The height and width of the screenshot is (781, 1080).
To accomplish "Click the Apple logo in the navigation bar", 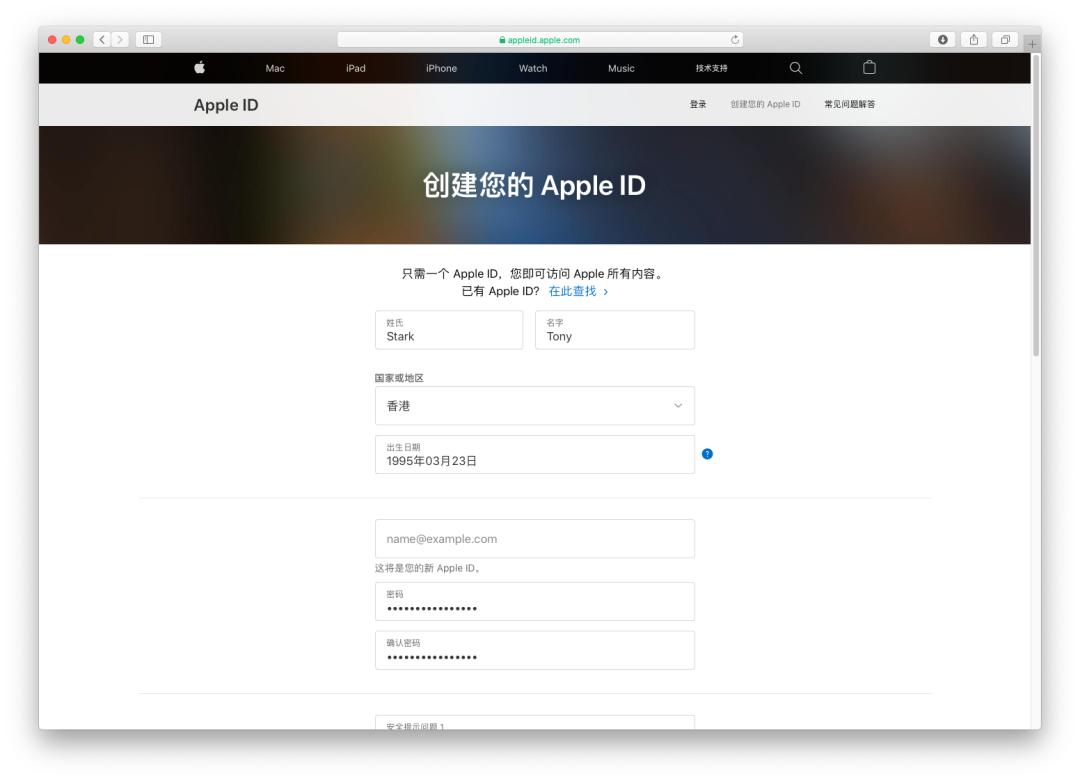I will [197, 68].
